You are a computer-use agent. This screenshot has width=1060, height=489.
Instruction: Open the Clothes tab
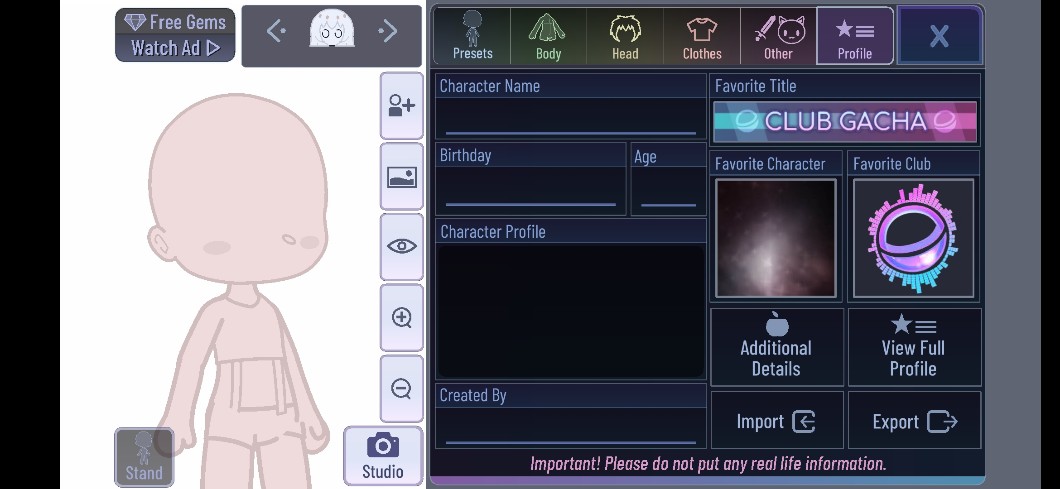[x=702, y=36]
